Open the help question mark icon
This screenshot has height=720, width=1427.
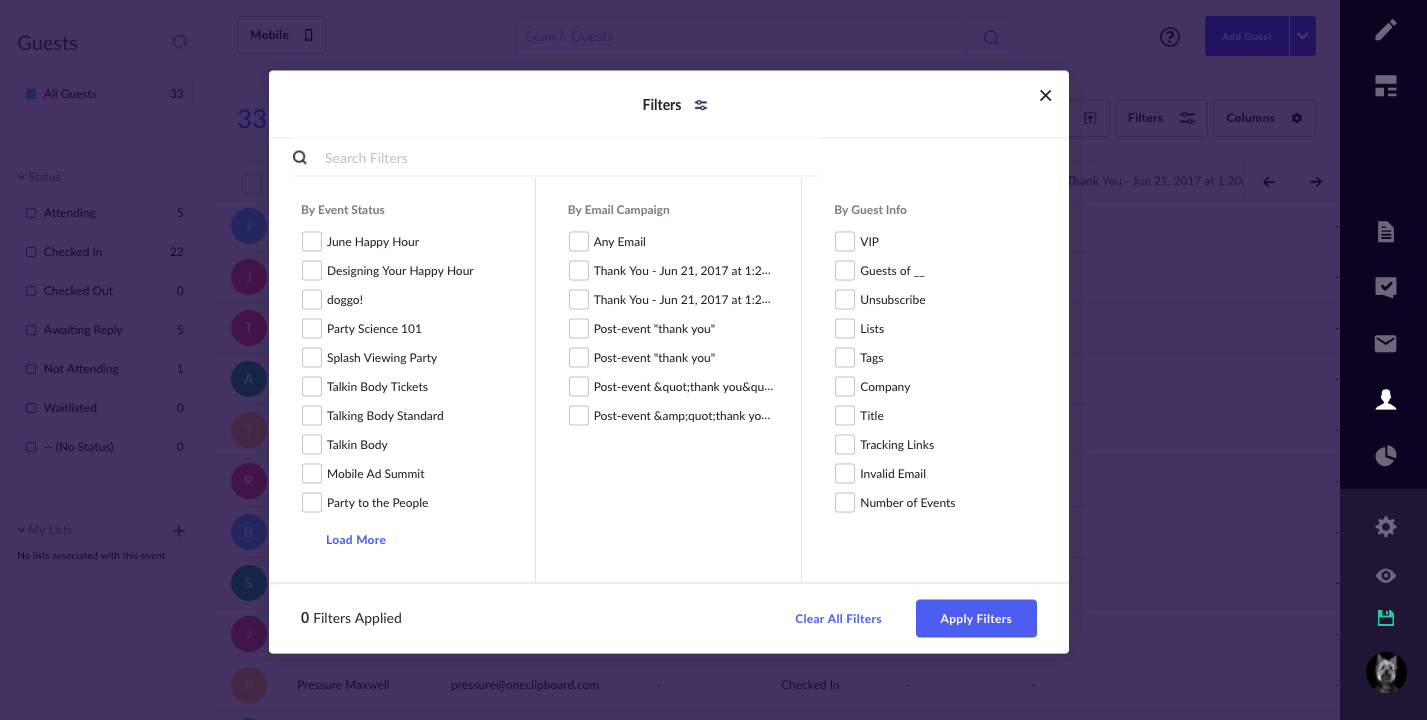pos(1170,37)
